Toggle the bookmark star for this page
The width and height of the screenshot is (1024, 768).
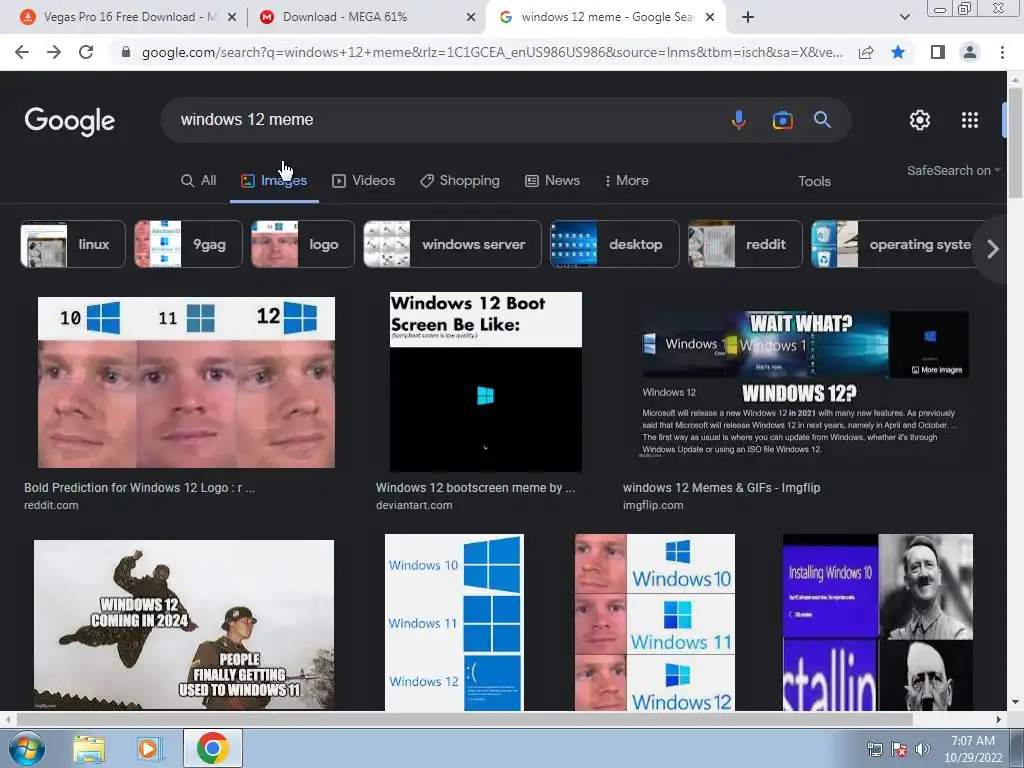[x=898, y=52]
